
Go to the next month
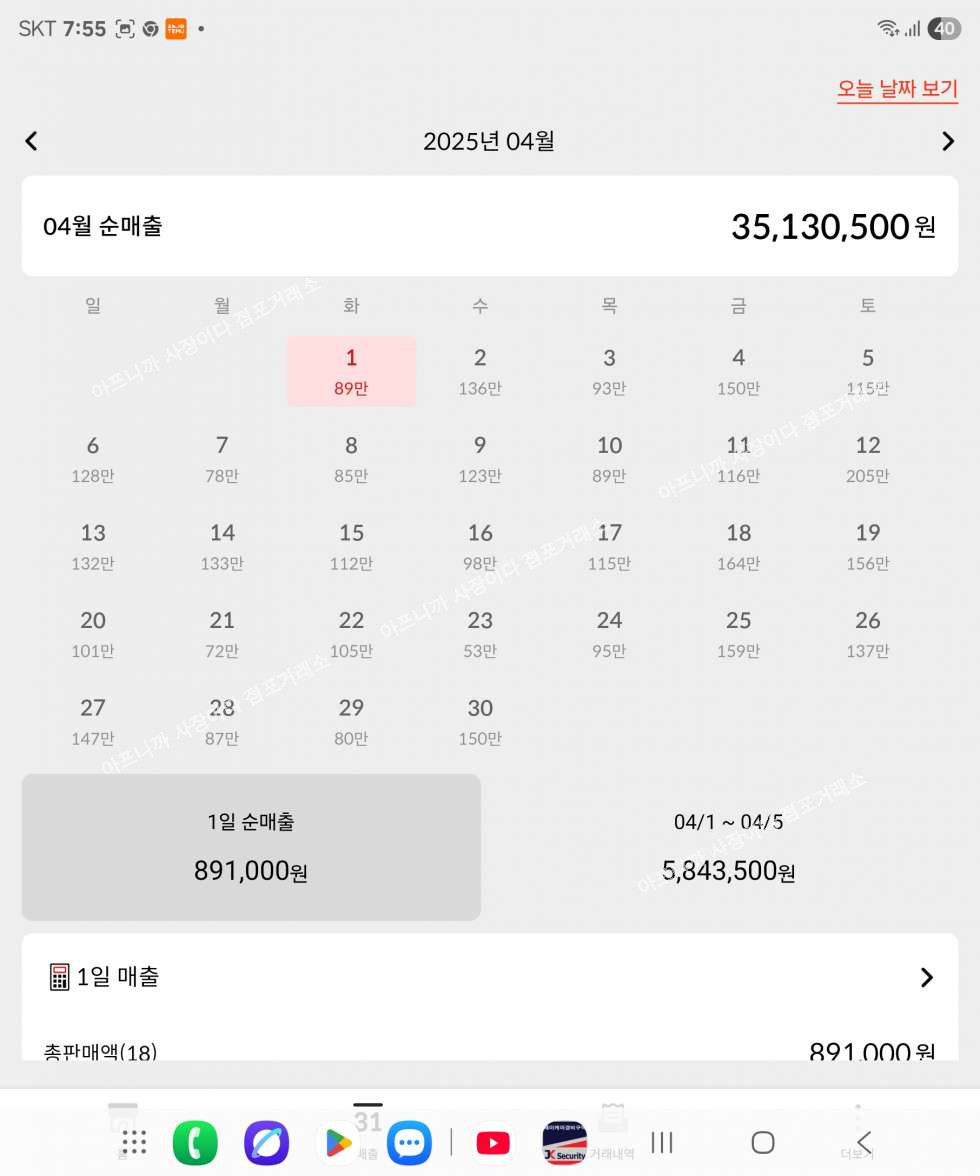click(948, 141)
